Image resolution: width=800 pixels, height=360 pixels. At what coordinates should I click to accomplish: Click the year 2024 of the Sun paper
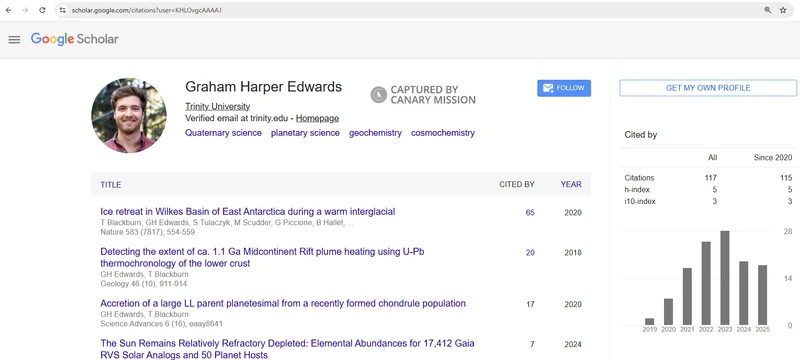click(573, 345)
